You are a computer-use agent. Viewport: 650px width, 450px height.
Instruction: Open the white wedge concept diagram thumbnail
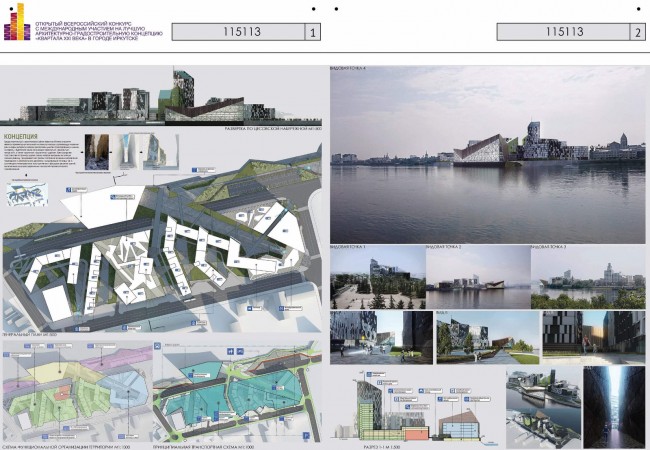coord(128,151)
